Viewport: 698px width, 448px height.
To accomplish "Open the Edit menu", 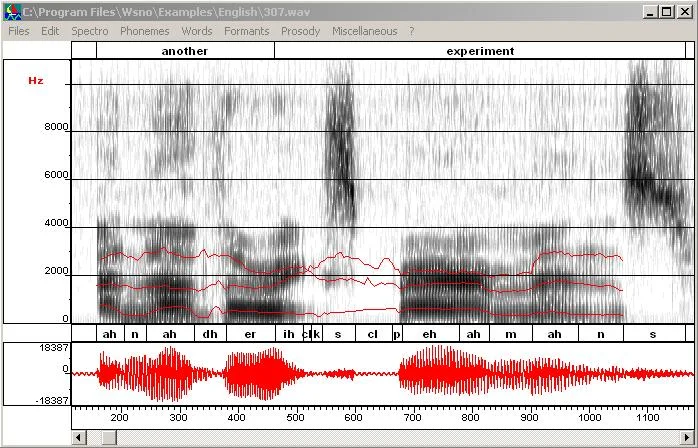I will (50, 31).
